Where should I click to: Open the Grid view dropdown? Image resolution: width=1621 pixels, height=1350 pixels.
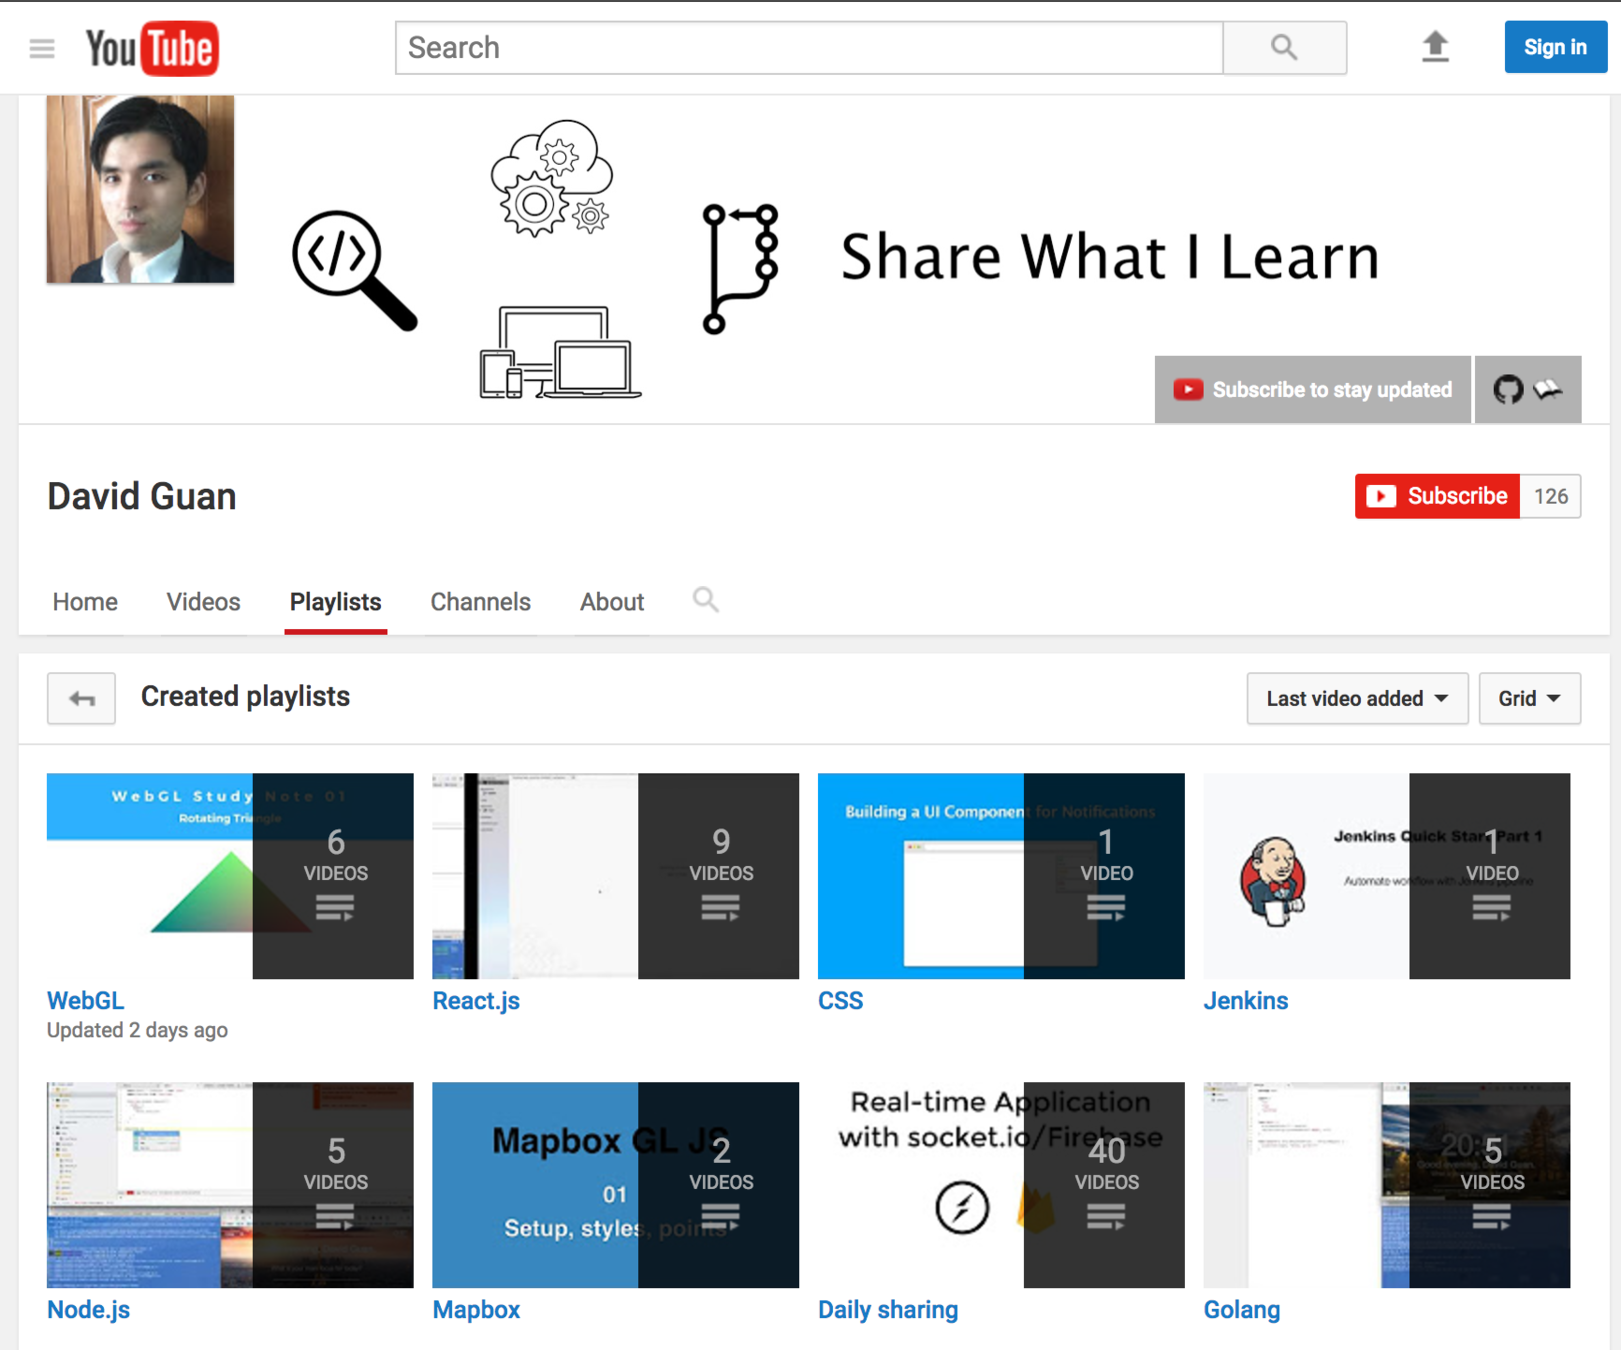pos(1529,698)
